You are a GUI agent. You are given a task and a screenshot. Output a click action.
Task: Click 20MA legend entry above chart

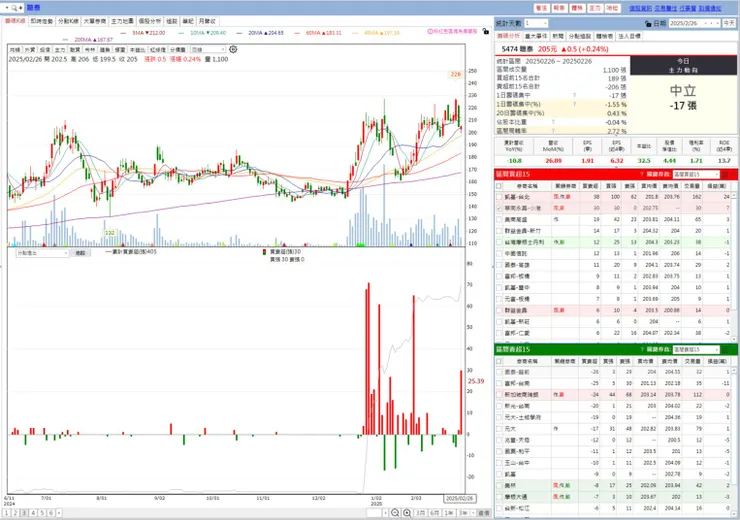pyautogui.click(x=261, y=33)
